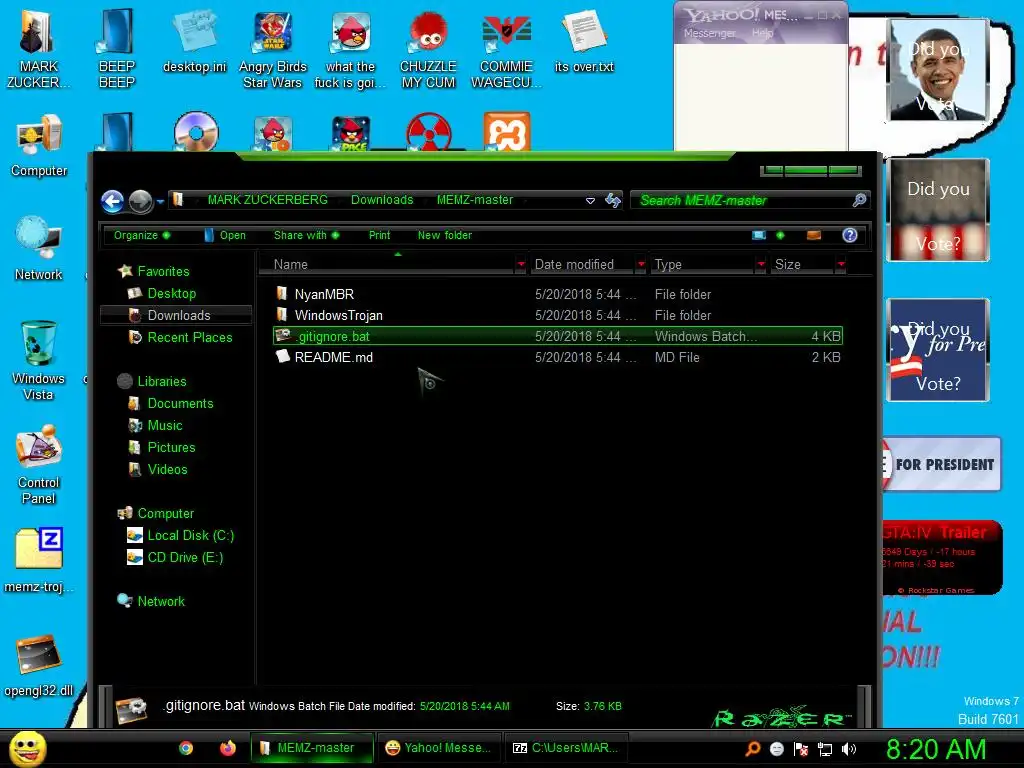The height and width of the screenshot is (768, 1024).
Task: Select the memz-troj... zip desktop icon
Action: [39, 560]
